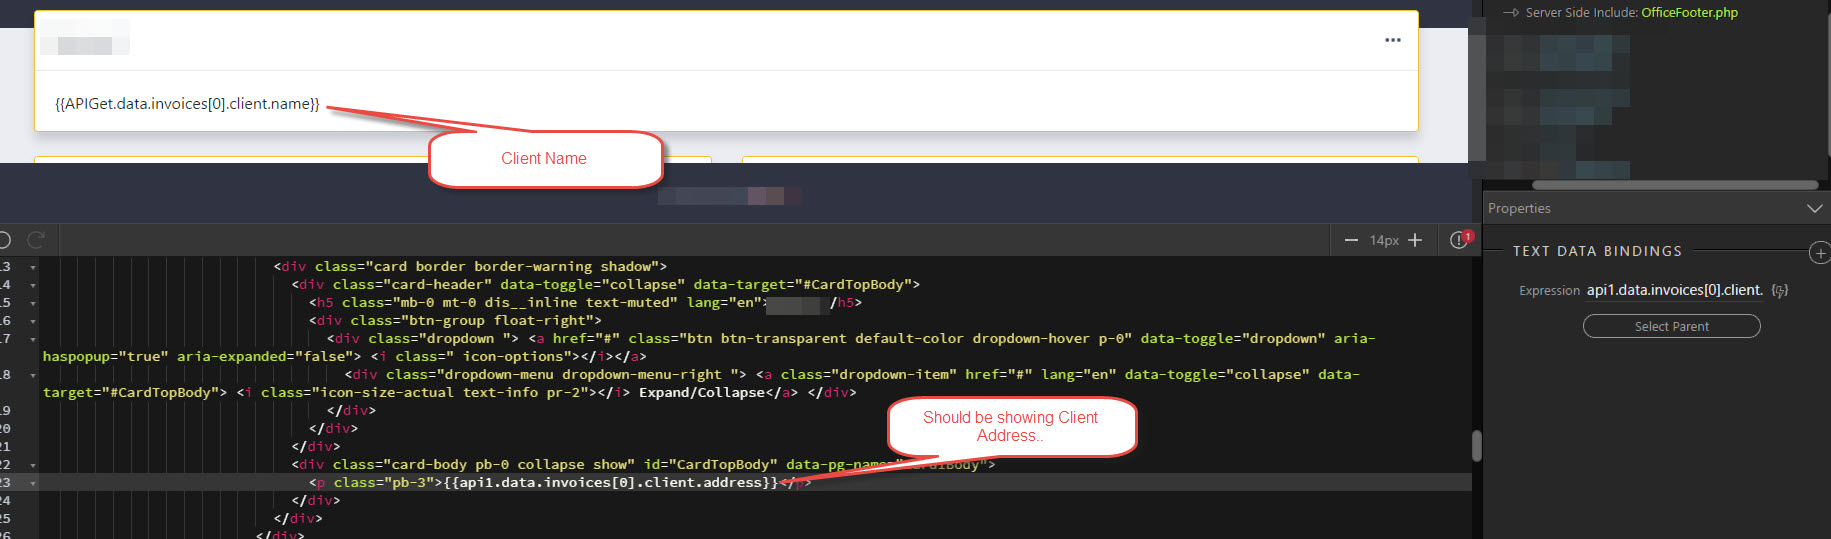The height and width of the screenshot is (539, 1831).
Task: Fold the h5 element at line 15
Action: point(33,303)
